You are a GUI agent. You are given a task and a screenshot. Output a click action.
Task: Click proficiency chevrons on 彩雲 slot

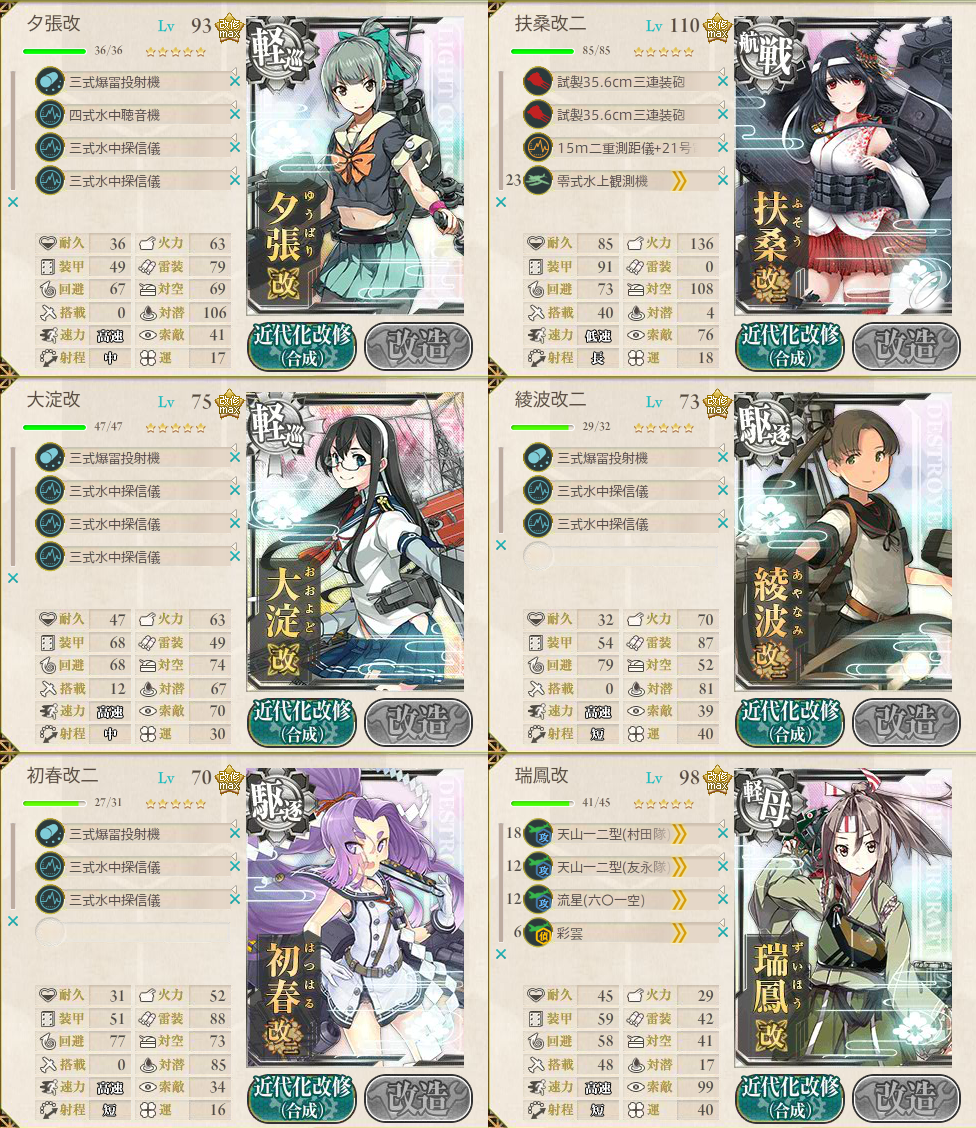tap(679, 934)
